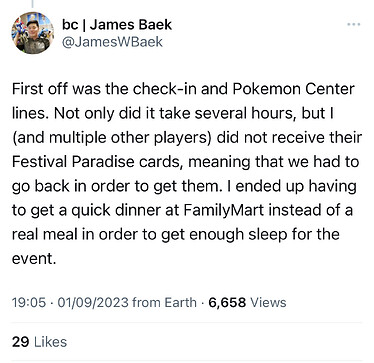Click the "from Earth" location label
The width and height of the screenshot is (374, 363).
tap(164, 302)
